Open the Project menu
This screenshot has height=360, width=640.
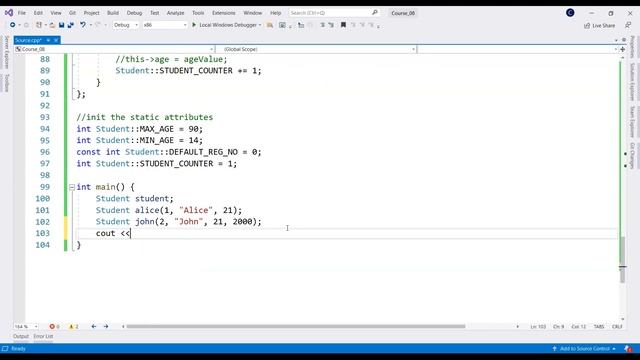click(x=91, y=13)
